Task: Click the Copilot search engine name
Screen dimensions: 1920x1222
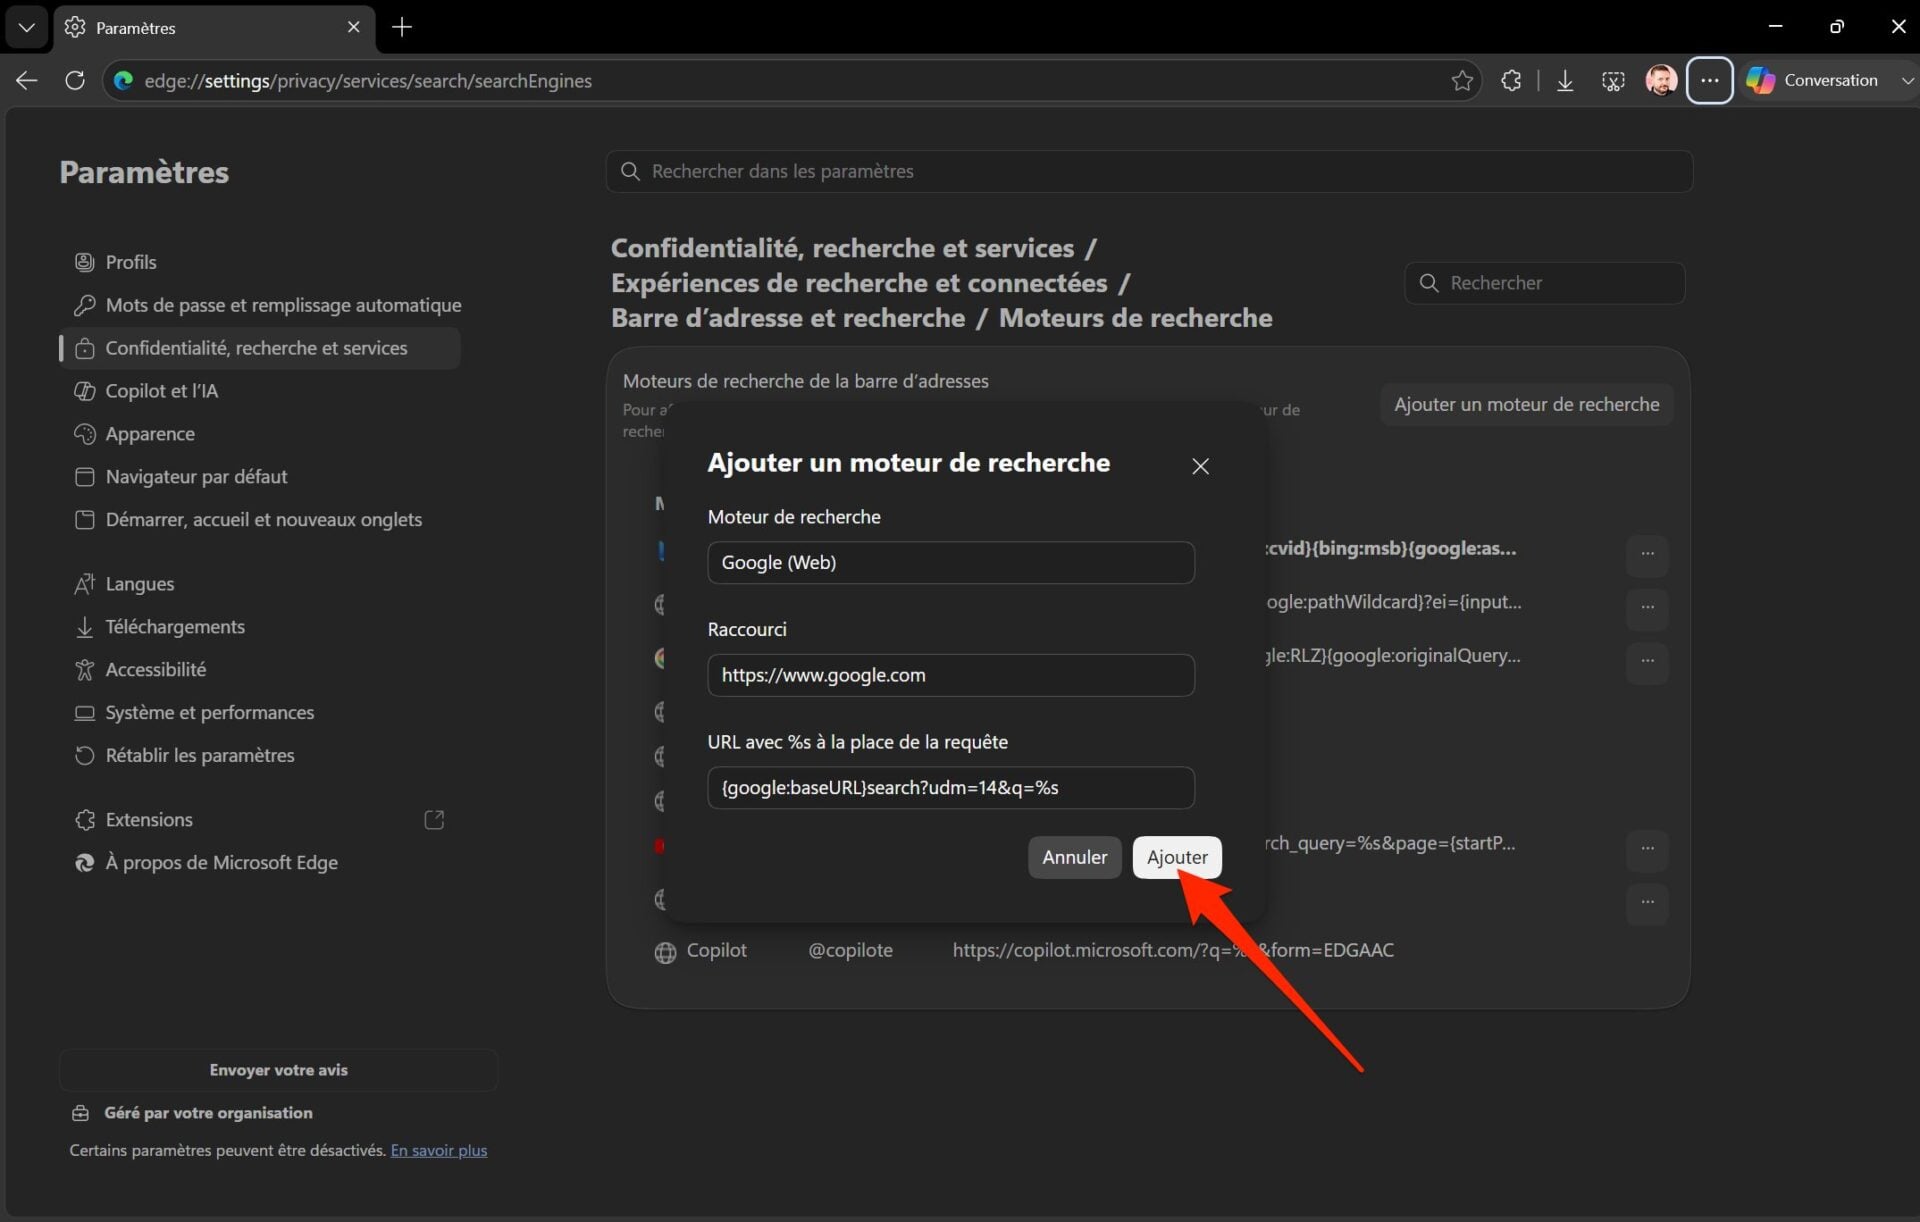Action: [x=716, y=951]
